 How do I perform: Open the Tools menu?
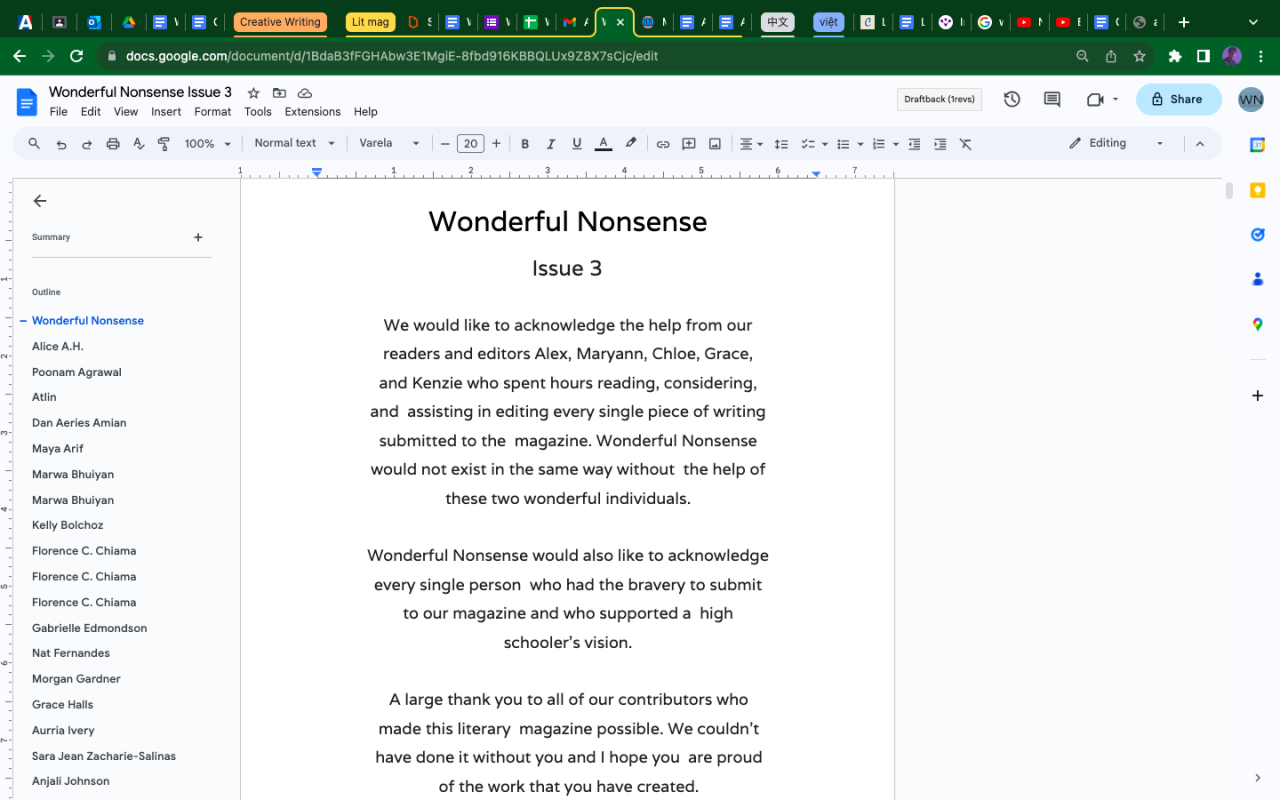pyautogui.click(x=258, y=112)
